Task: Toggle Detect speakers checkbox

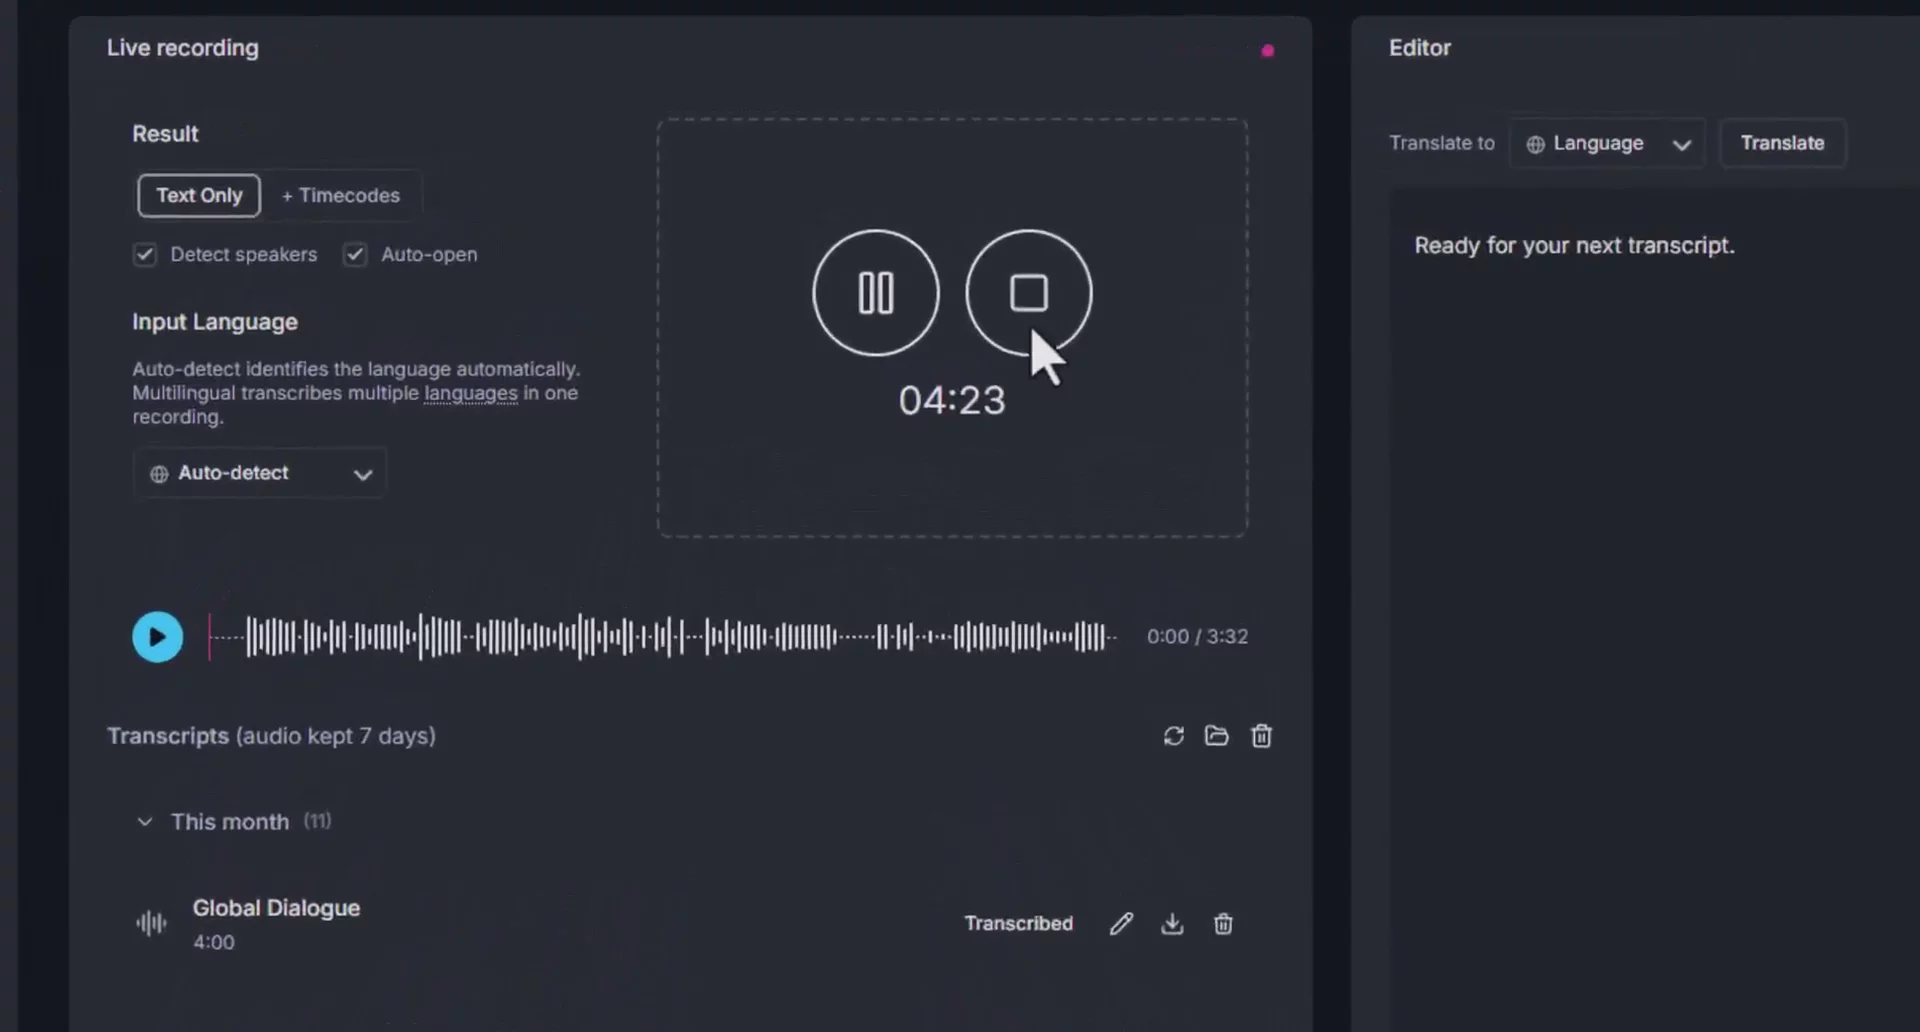Action: click(x=145, y=254)
